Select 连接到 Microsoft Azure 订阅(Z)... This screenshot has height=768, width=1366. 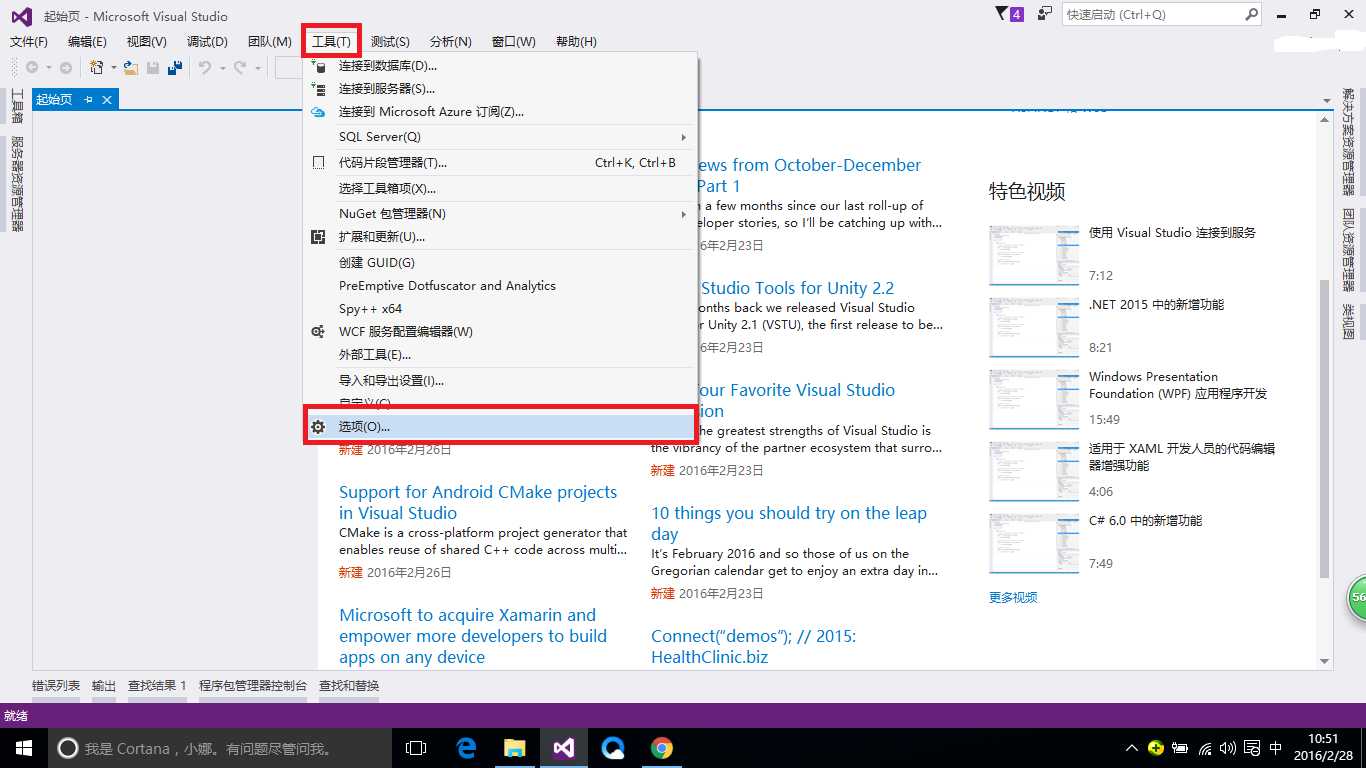tap(500, 112)
